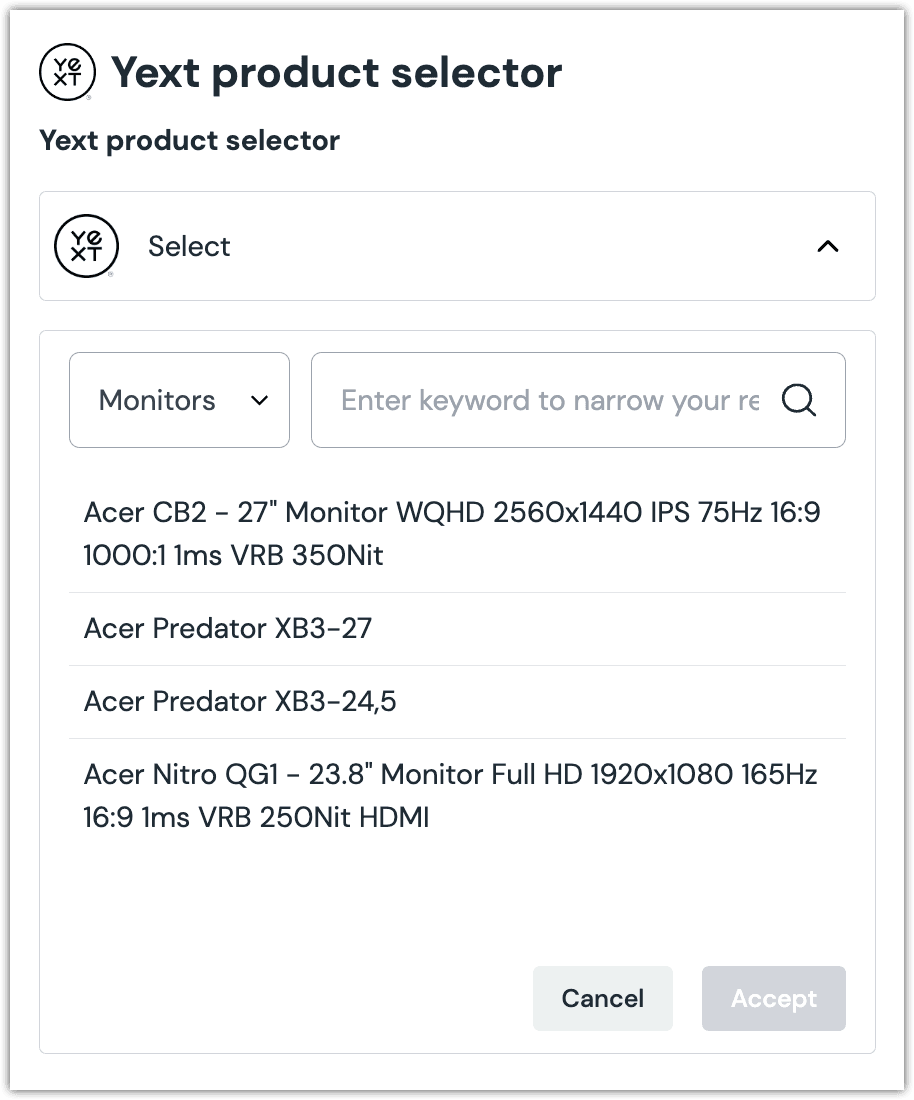Click the Select product dropdown field

click(457, 246)
